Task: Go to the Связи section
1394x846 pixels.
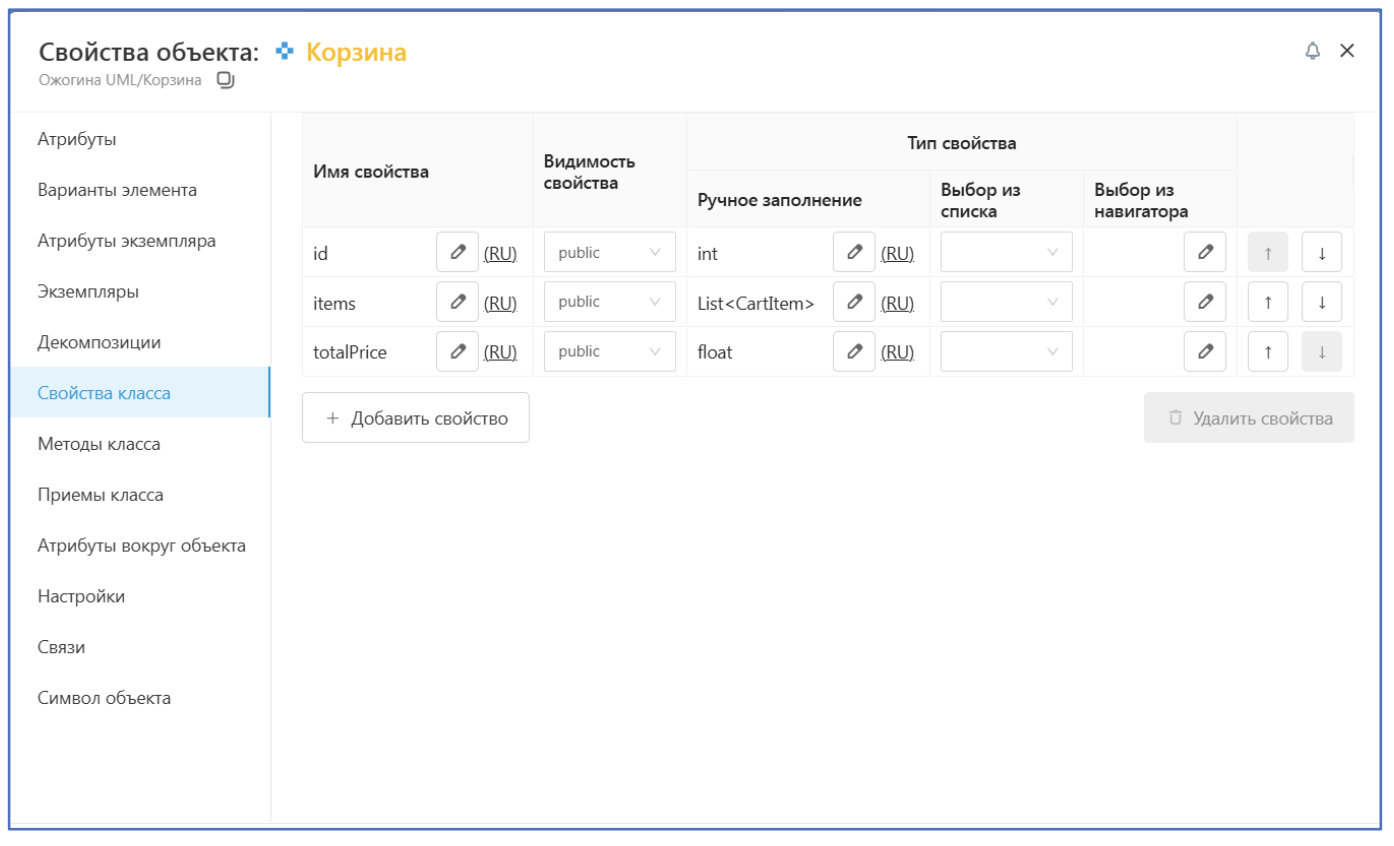Action: (x=61, y=647)
